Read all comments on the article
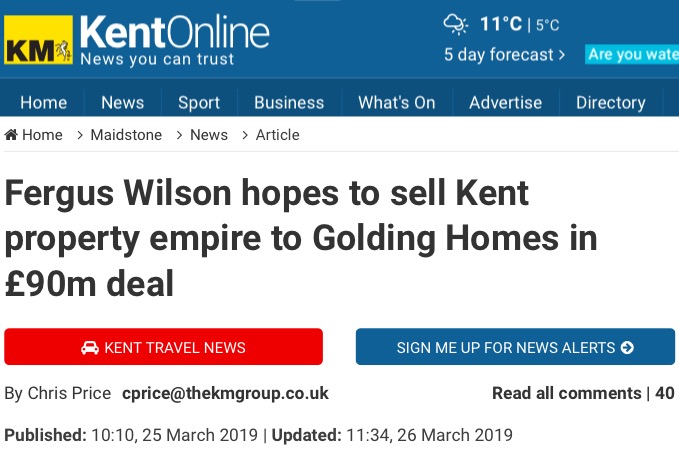This screenshot has width=679, height=462. (566, 394)
